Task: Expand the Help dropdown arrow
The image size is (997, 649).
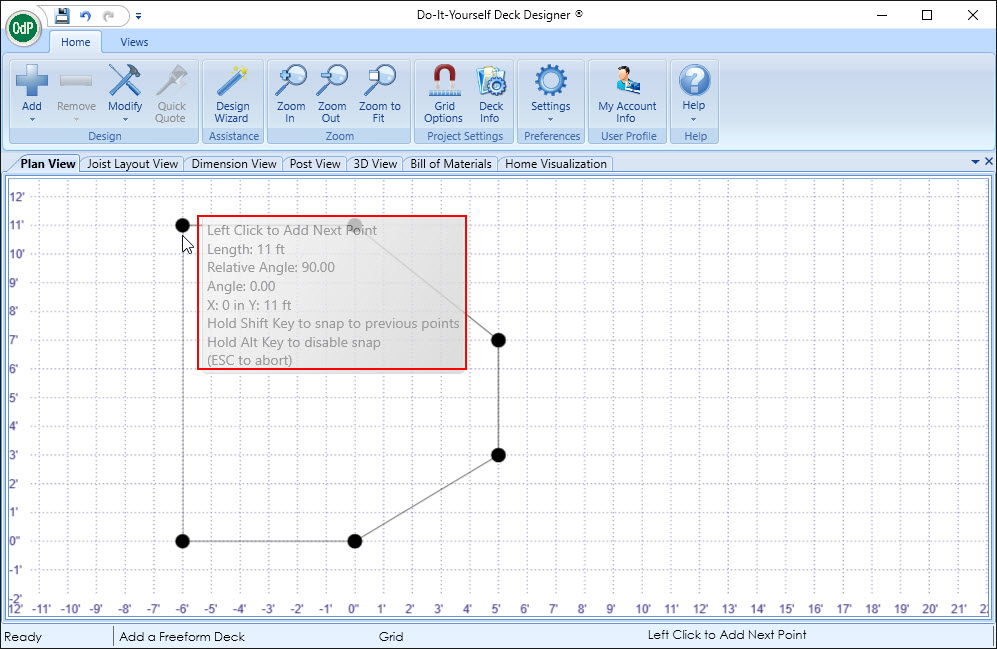Action: tap(694, 119)
